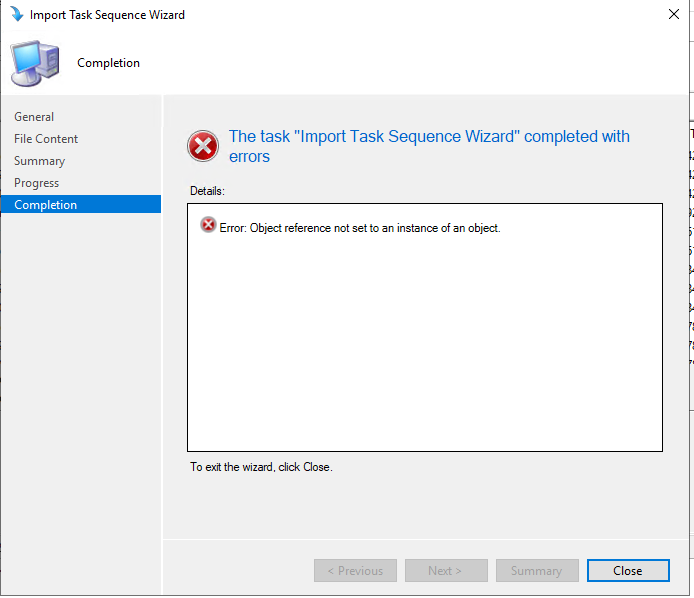
Task: Click the small red error icon in details
Action: [208, 225]
